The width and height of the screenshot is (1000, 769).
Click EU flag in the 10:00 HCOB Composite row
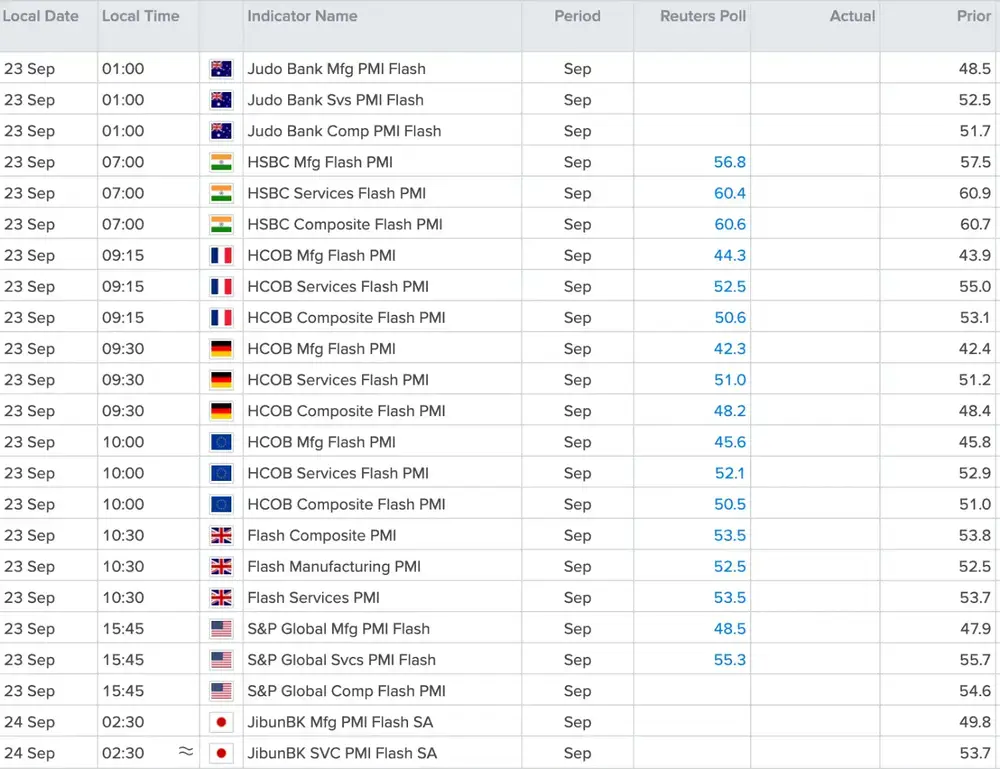pyautogui.click(x=221, y=504)
